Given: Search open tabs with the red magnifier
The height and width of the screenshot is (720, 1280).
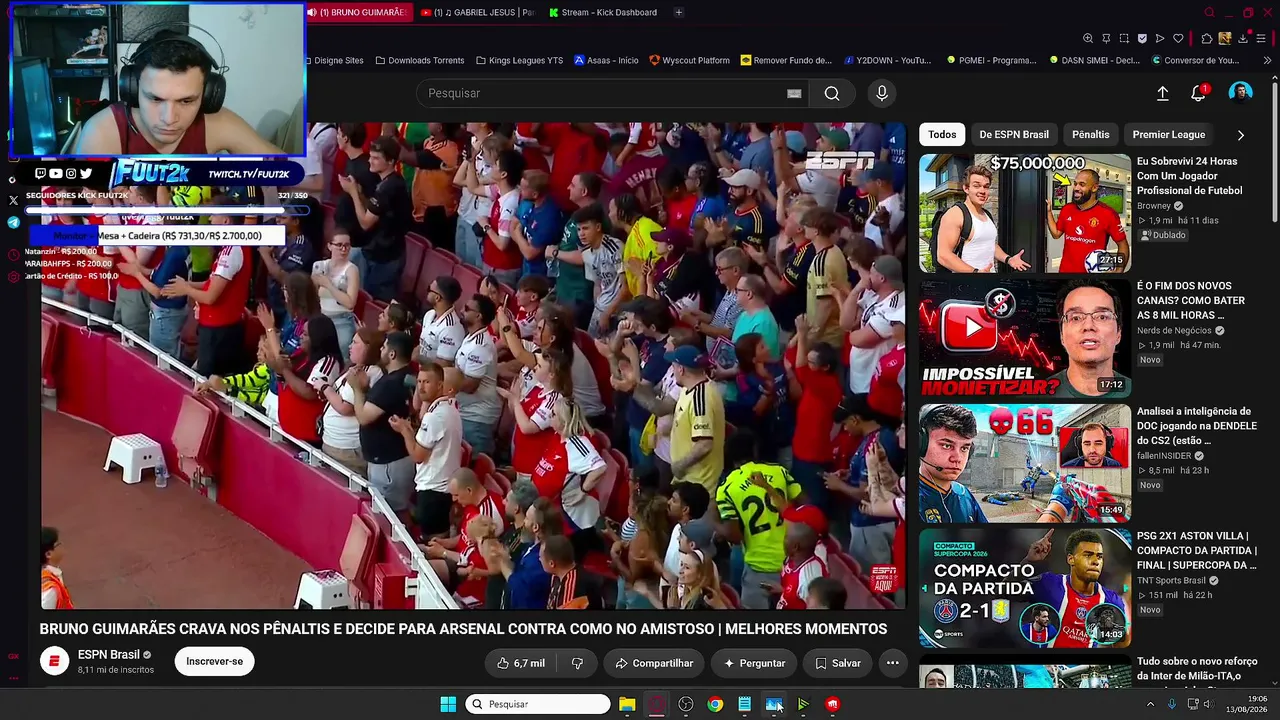Looking at the screenshot, I should 1209,13.
